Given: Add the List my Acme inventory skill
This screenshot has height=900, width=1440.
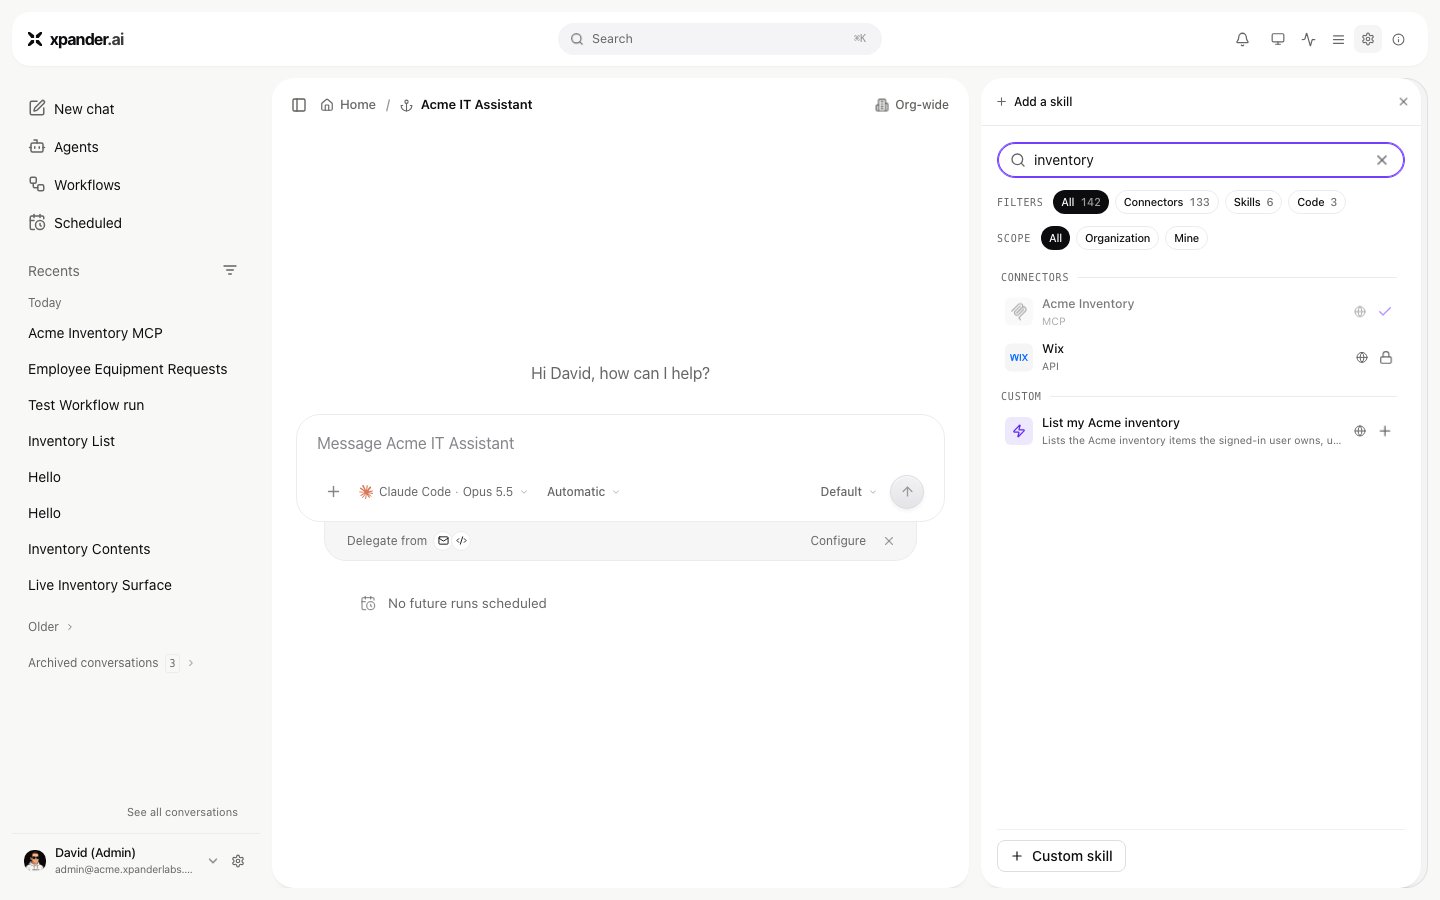Looking at the screenshot, I should pos(1385,431).
